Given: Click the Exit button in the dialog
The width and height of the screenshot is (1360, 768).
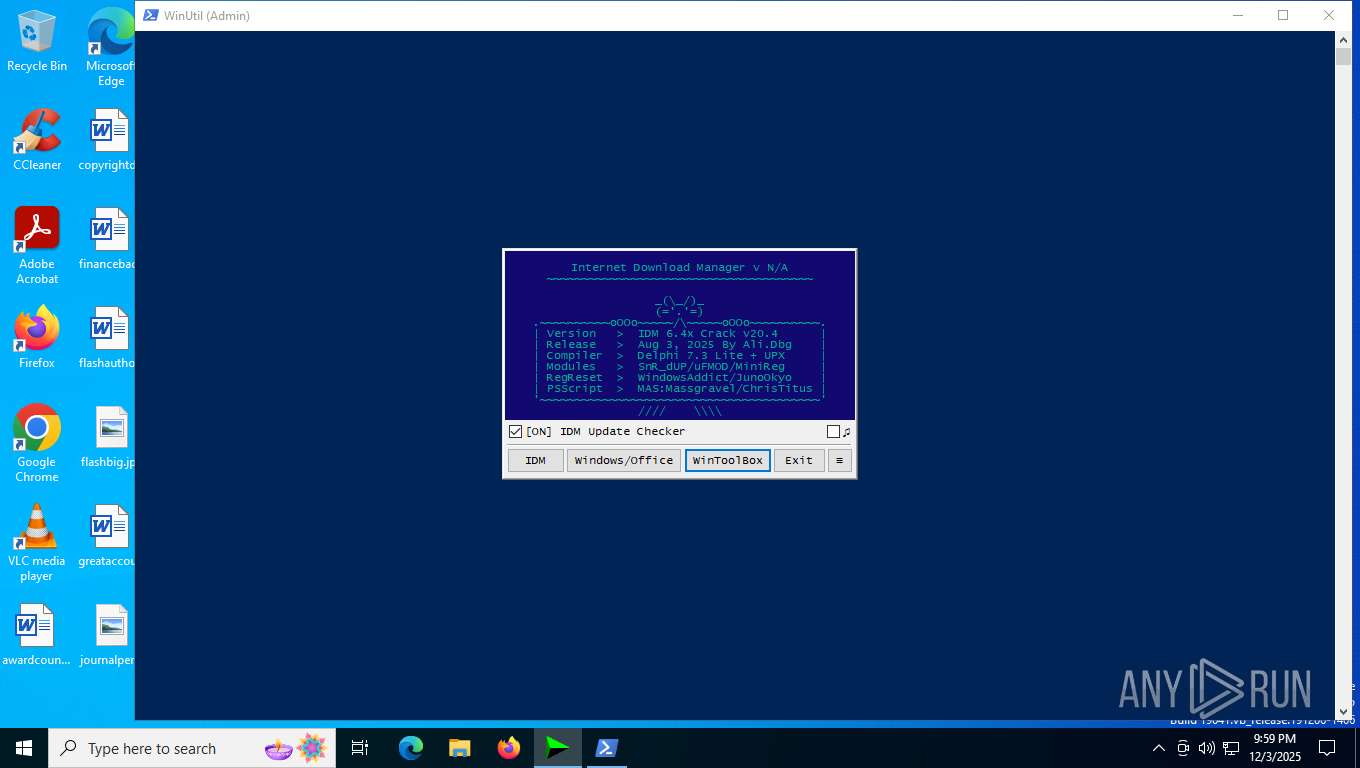Looking at the screenshot, I should (x=799, y=460).
